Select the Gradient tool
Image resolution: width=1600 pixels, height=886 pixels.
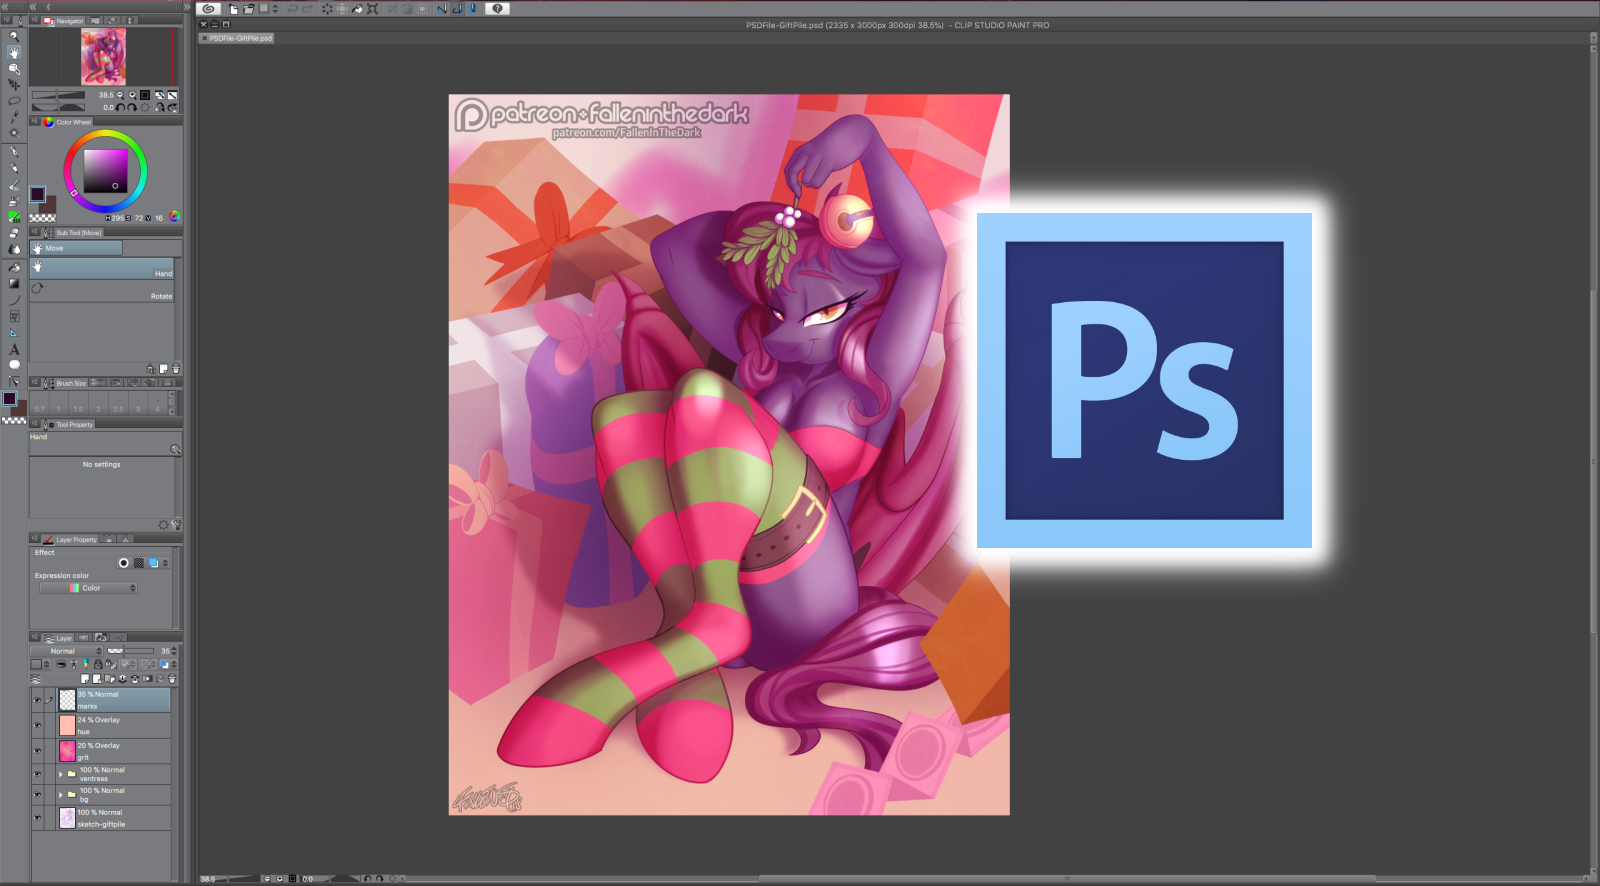[x=14, y=283]
